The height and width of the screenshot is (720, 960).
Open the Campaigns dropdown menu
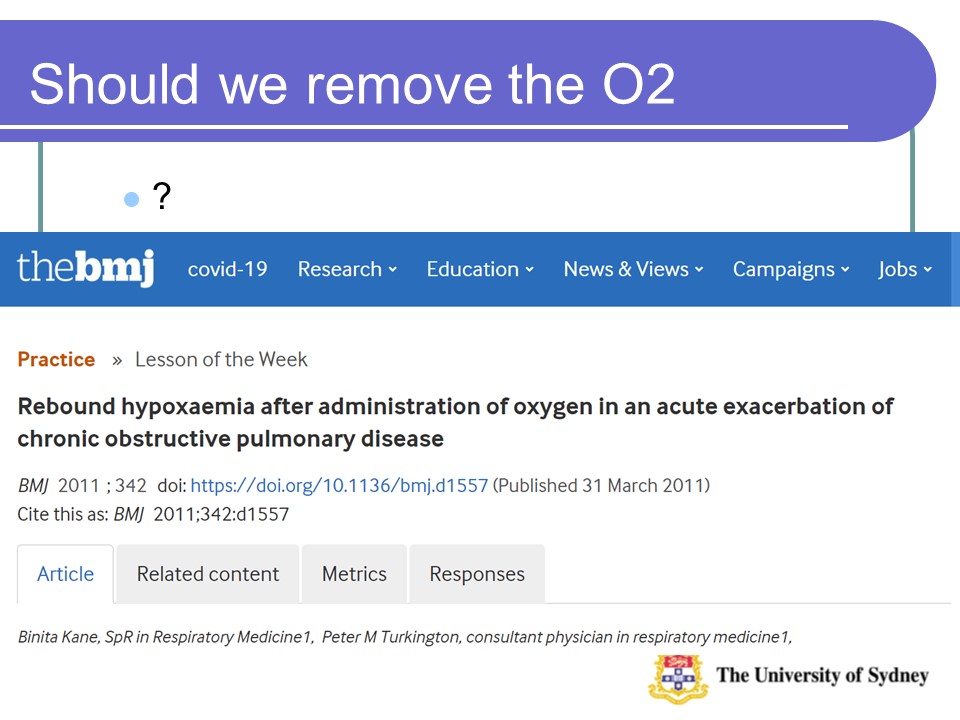tap(791, 269)
